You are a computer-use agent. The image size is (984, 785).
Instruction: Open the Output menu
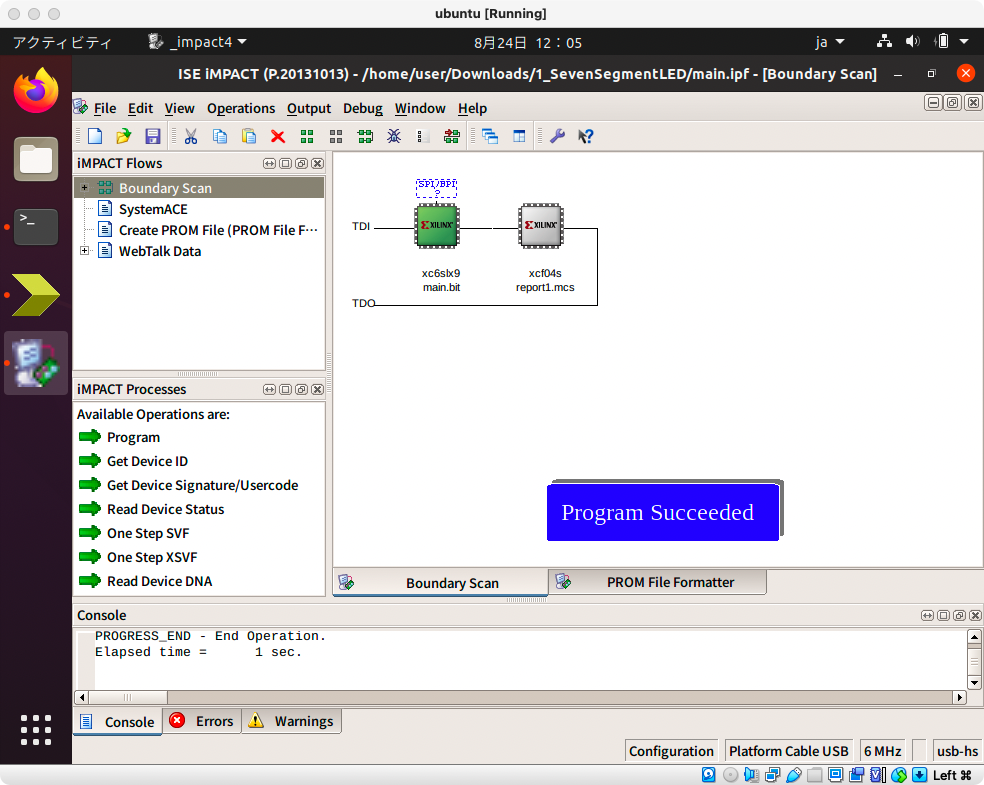click(x=309, y=108)
